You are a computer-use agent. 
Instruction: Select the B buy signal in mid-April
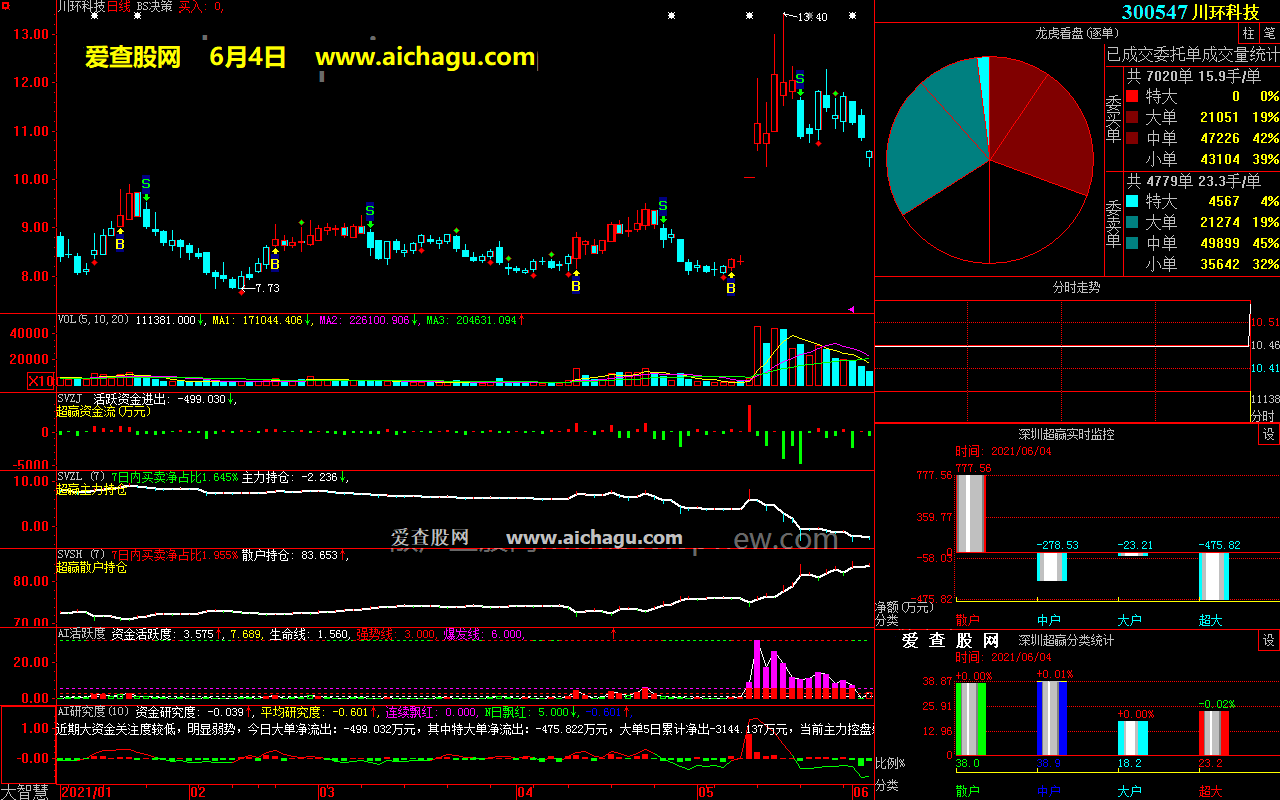tap(575, 287)
